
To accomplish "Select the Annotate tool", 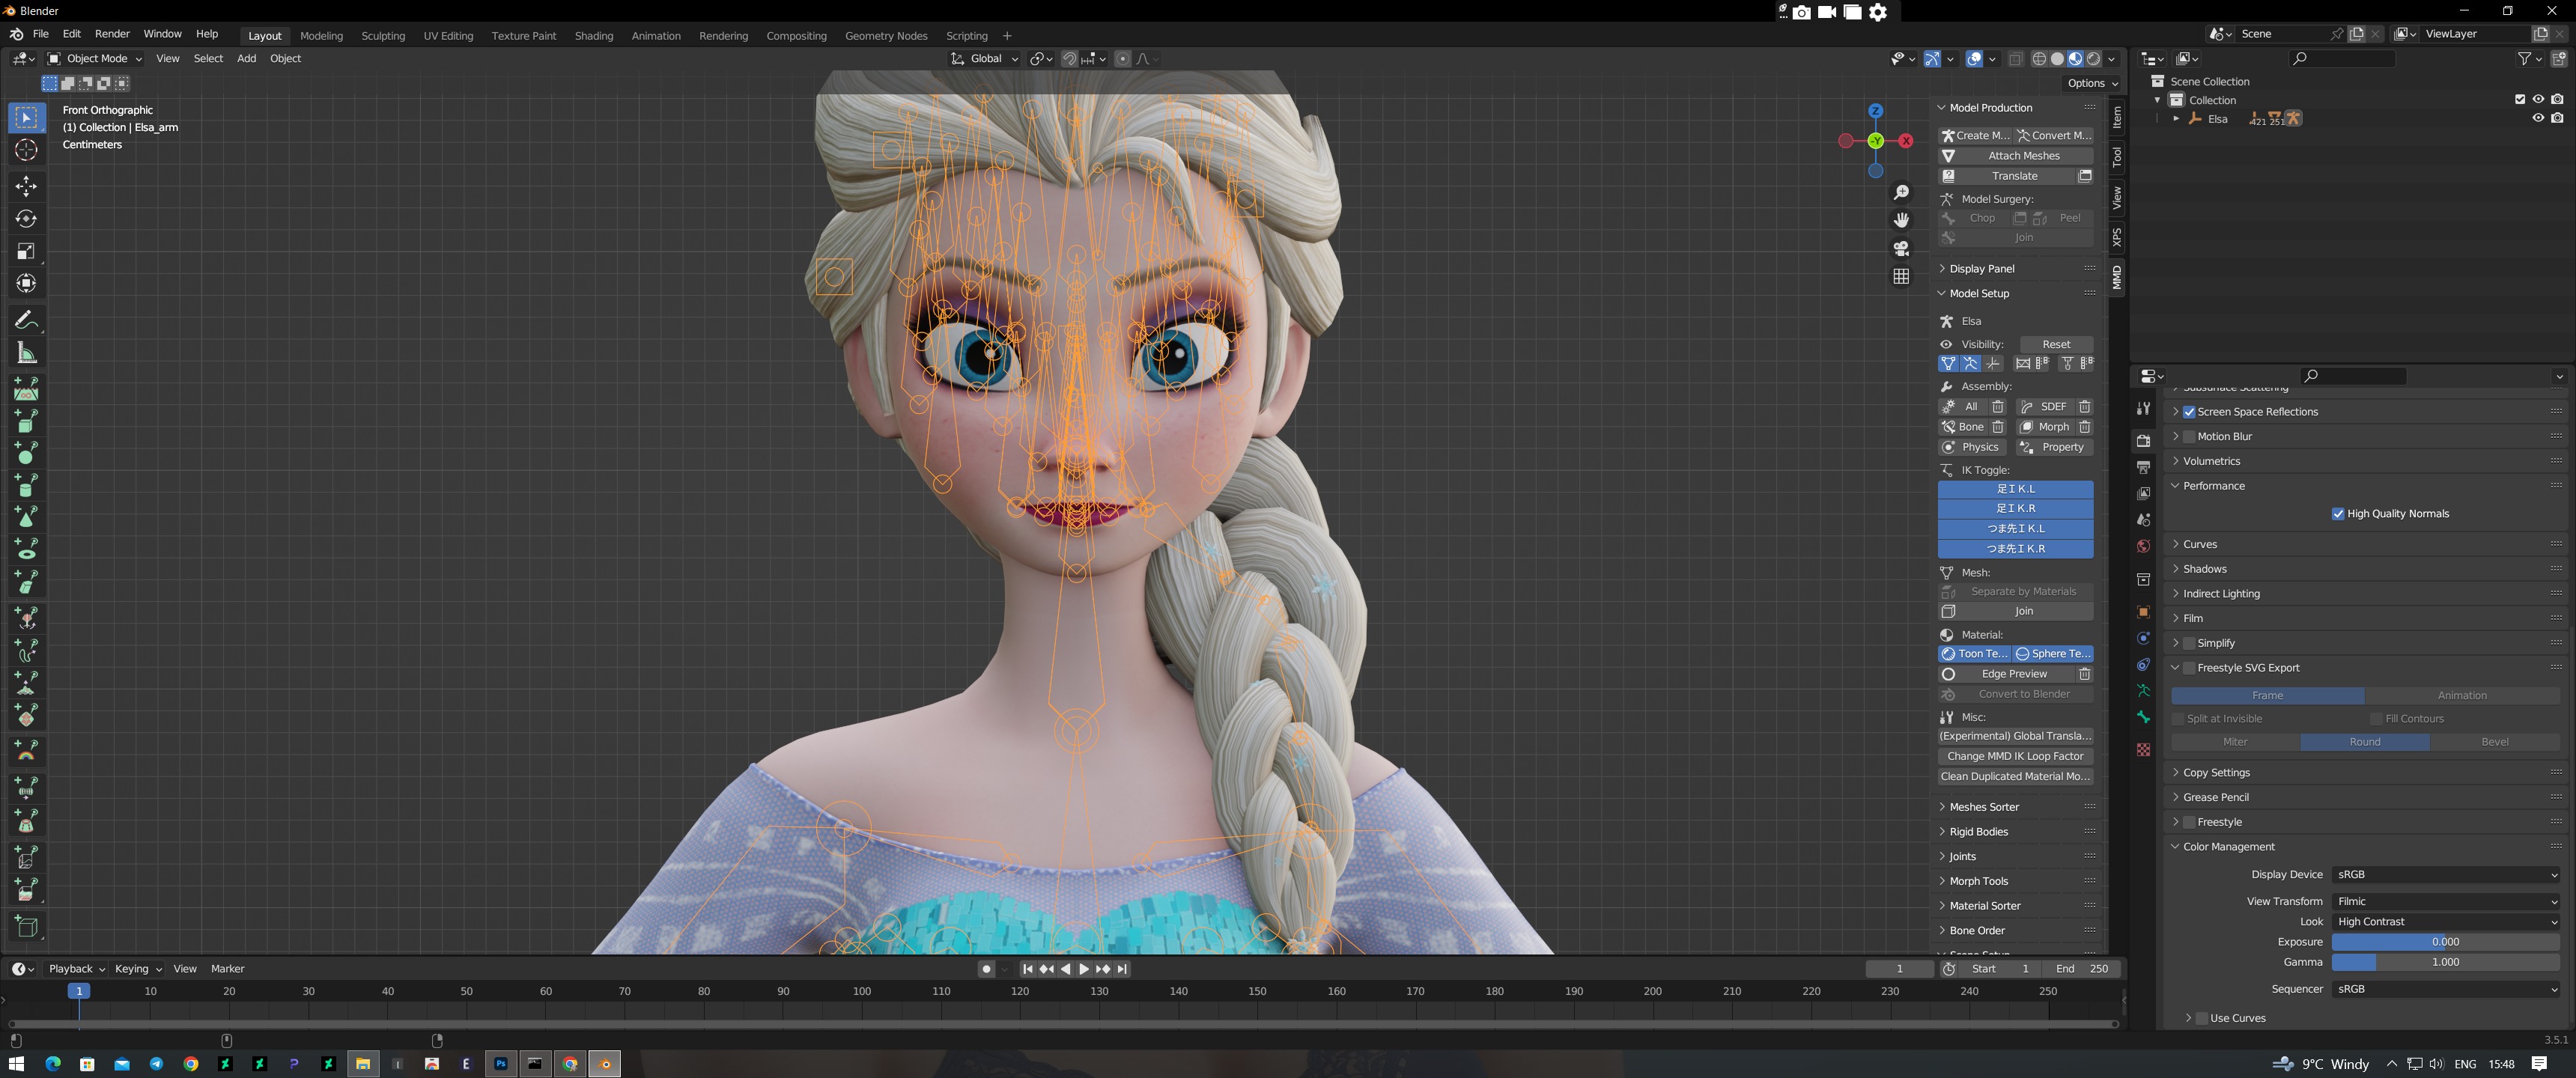I will coord(26,320).
